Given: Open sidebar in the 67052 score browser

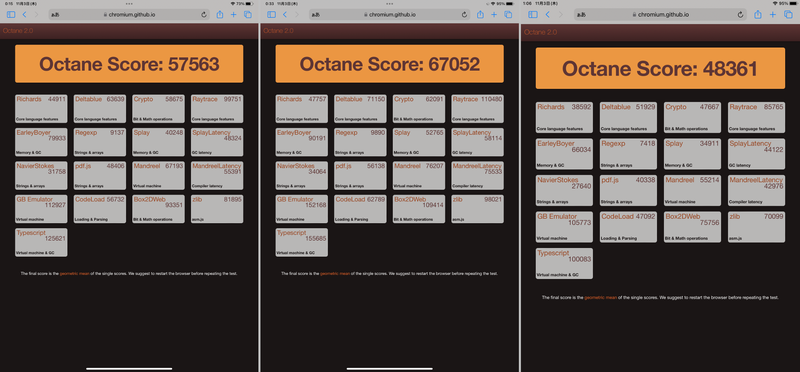Looking at the screenshot, I should click(x=271, y=15).
